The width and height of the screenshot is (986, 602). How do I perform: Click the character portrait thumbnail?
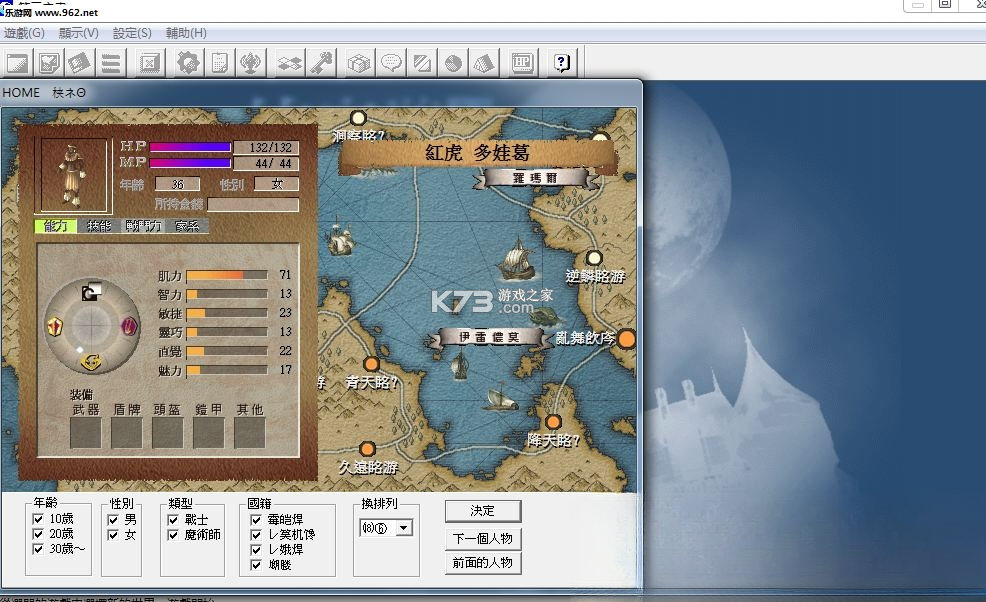tap(73, 175)
